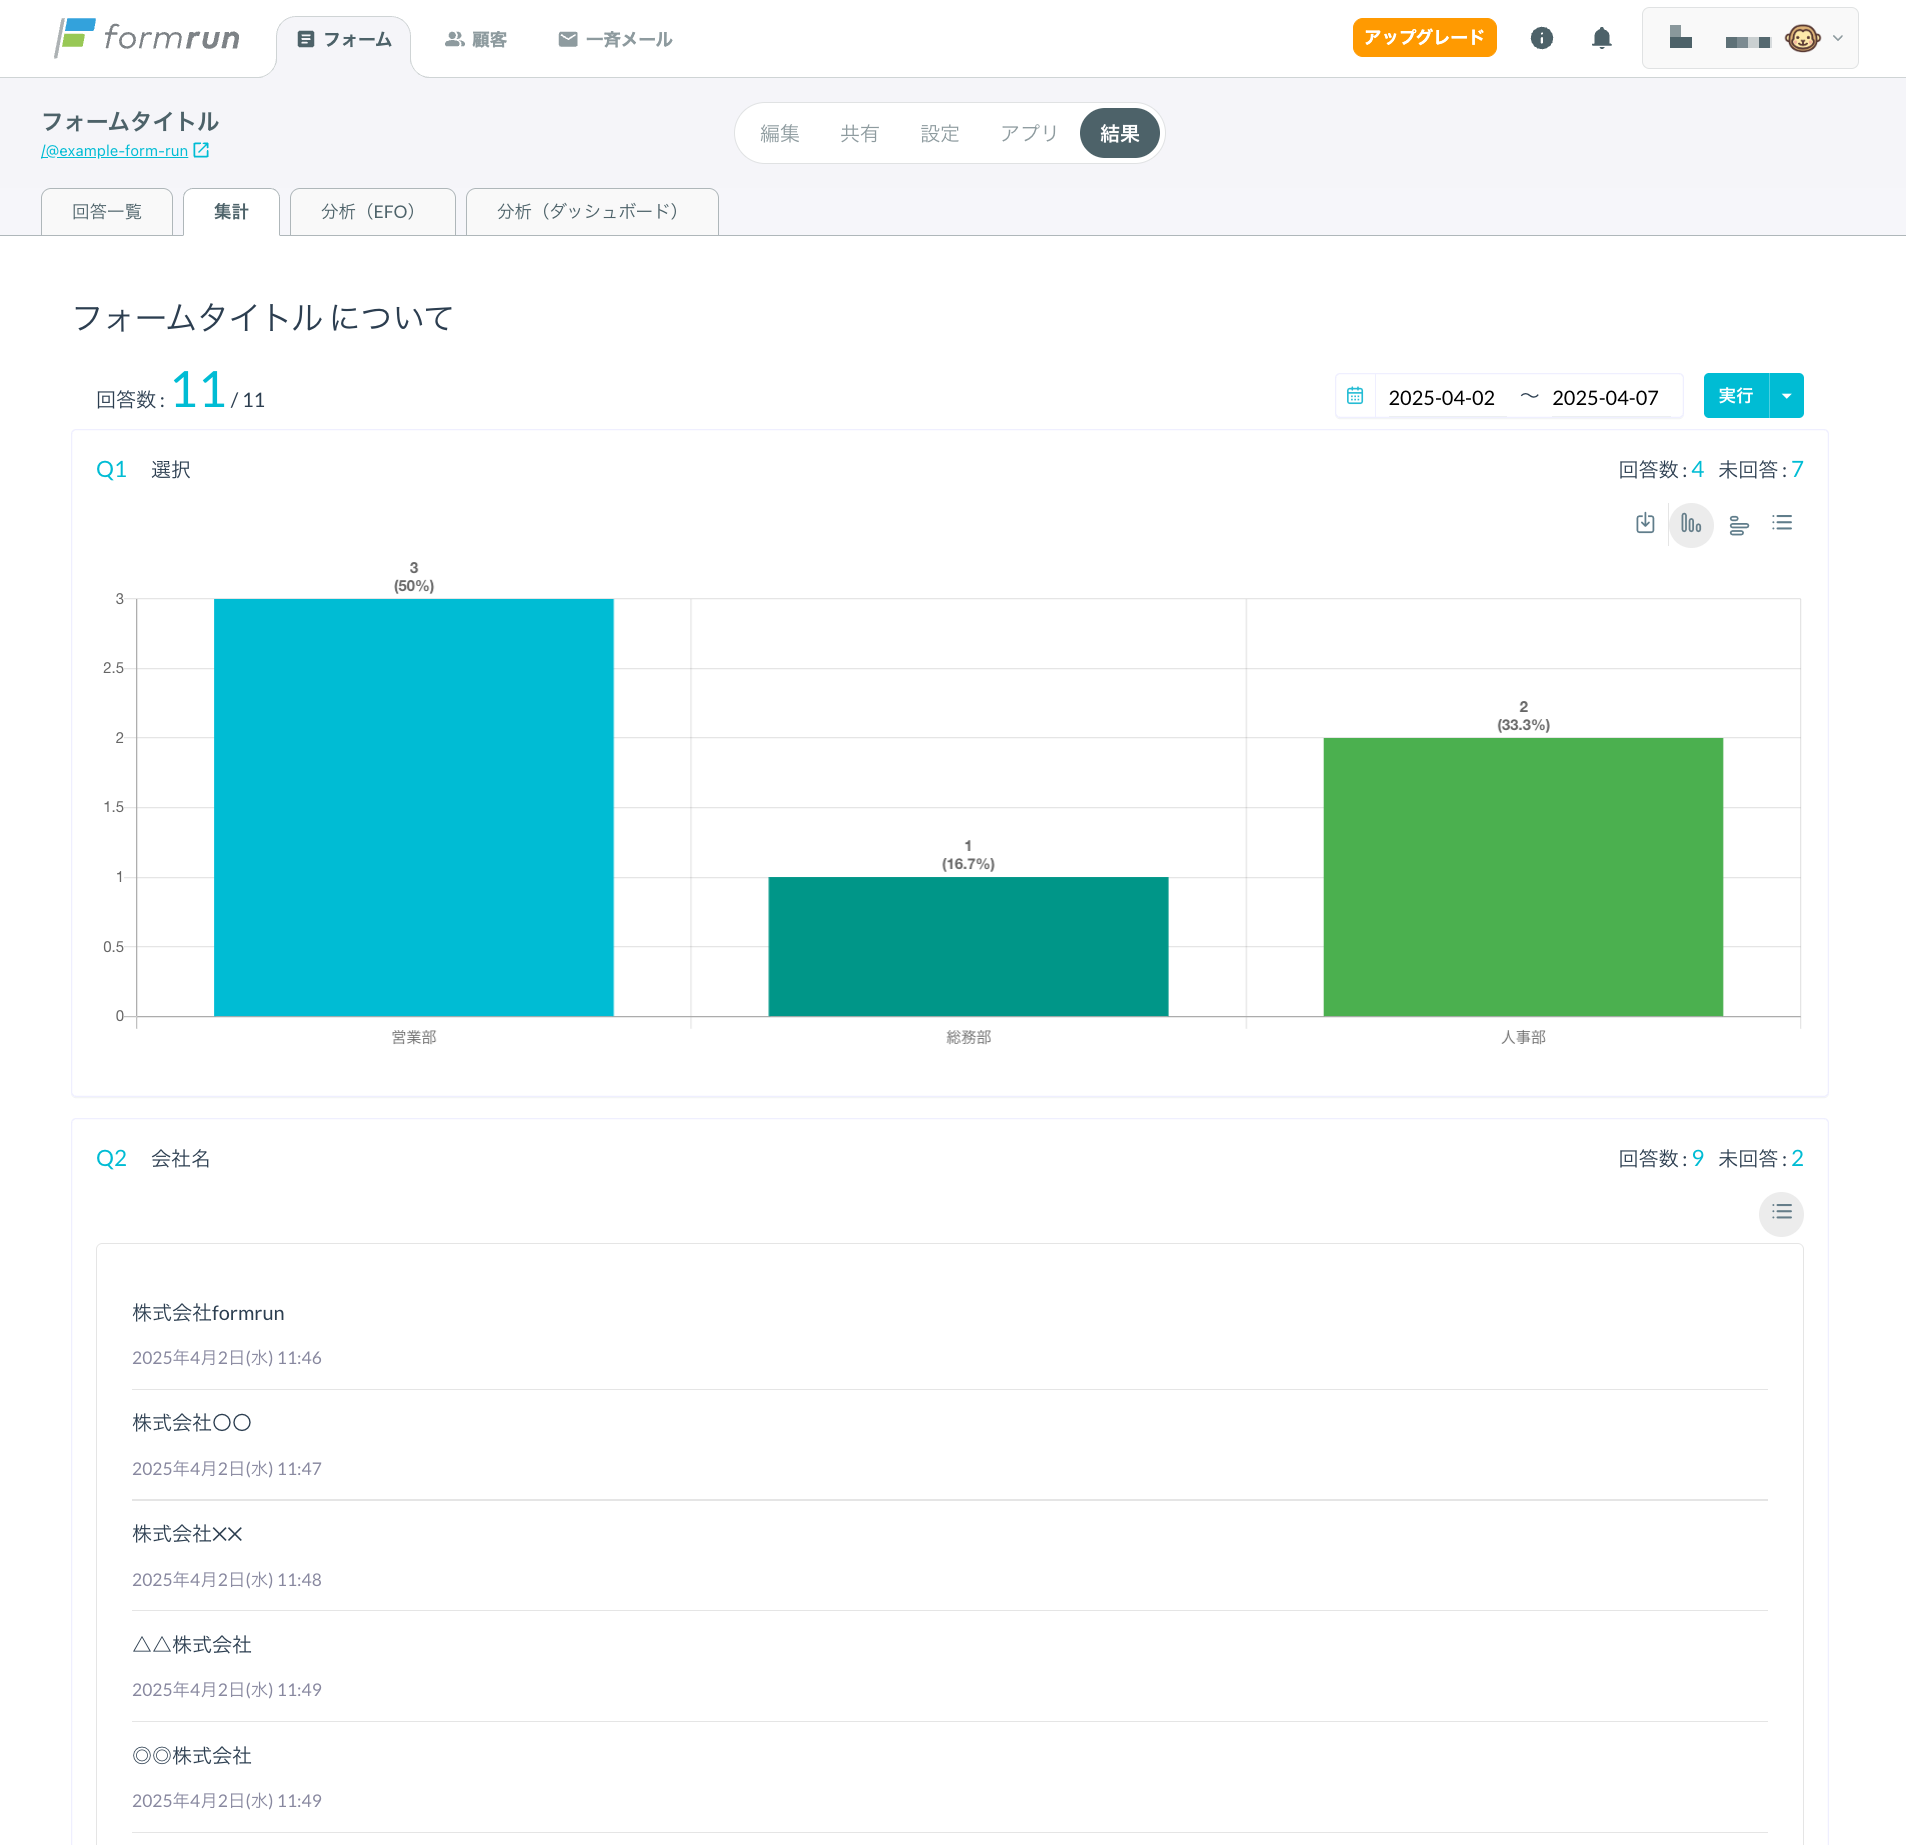1906x1845 pixels.
Task: Switch to the 分析（EFO） tab
Action: pos(372,212)
